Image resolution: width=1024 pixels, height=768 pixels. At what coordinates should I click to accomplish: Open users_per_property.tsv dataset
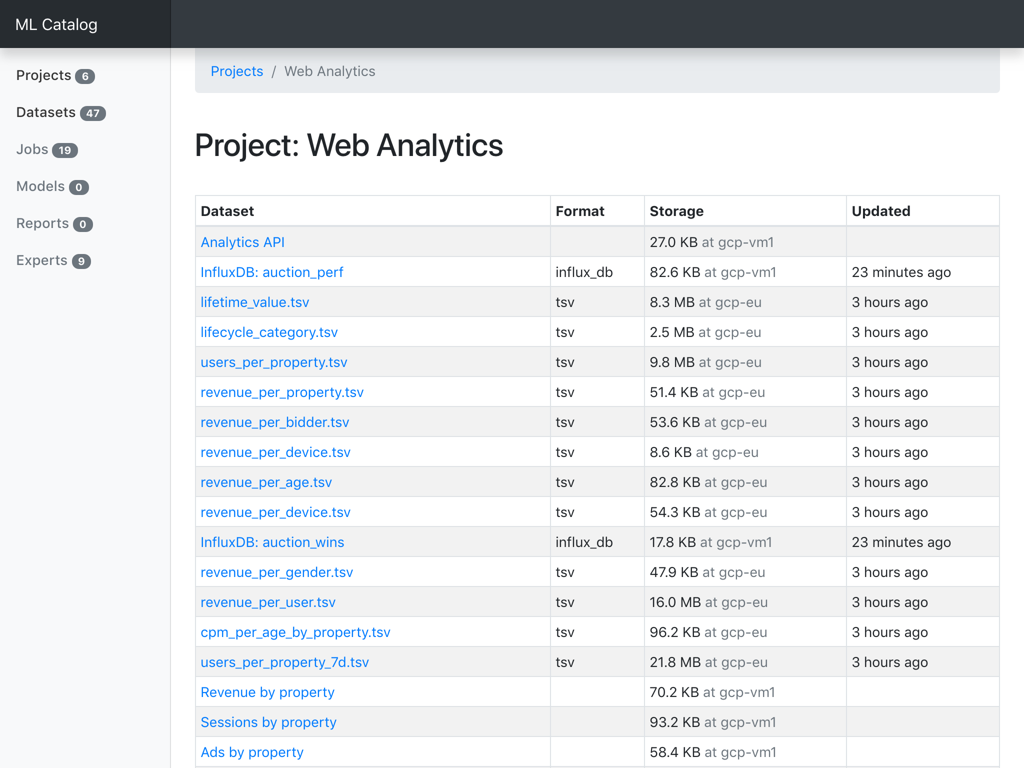(274, 362)
